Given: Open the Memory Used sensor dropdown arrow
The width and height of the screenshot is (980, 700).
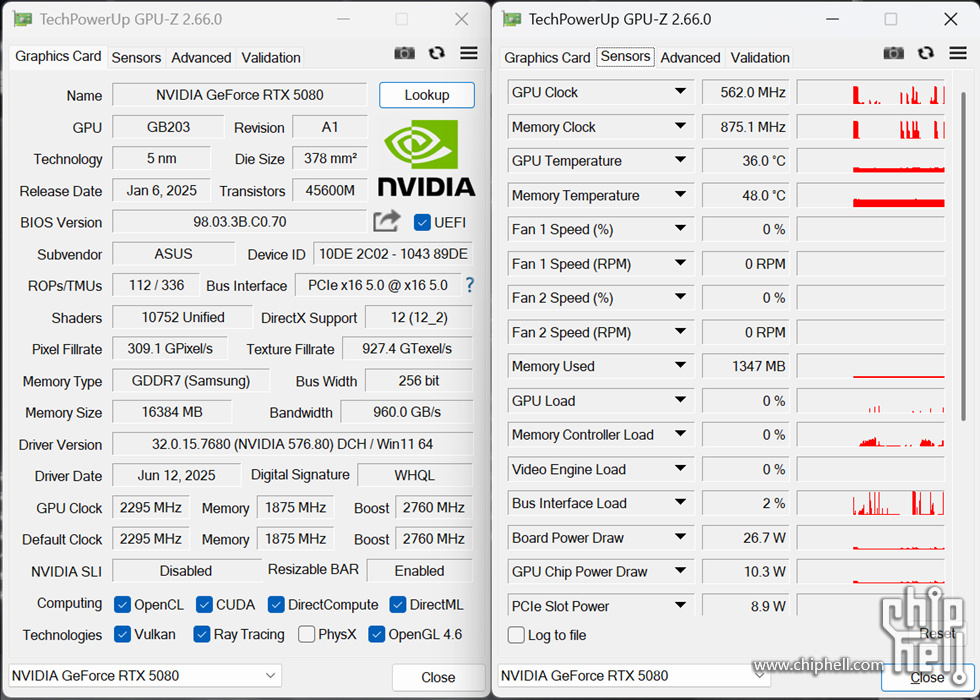Looking at the screenshot, I should pos(681,366).
